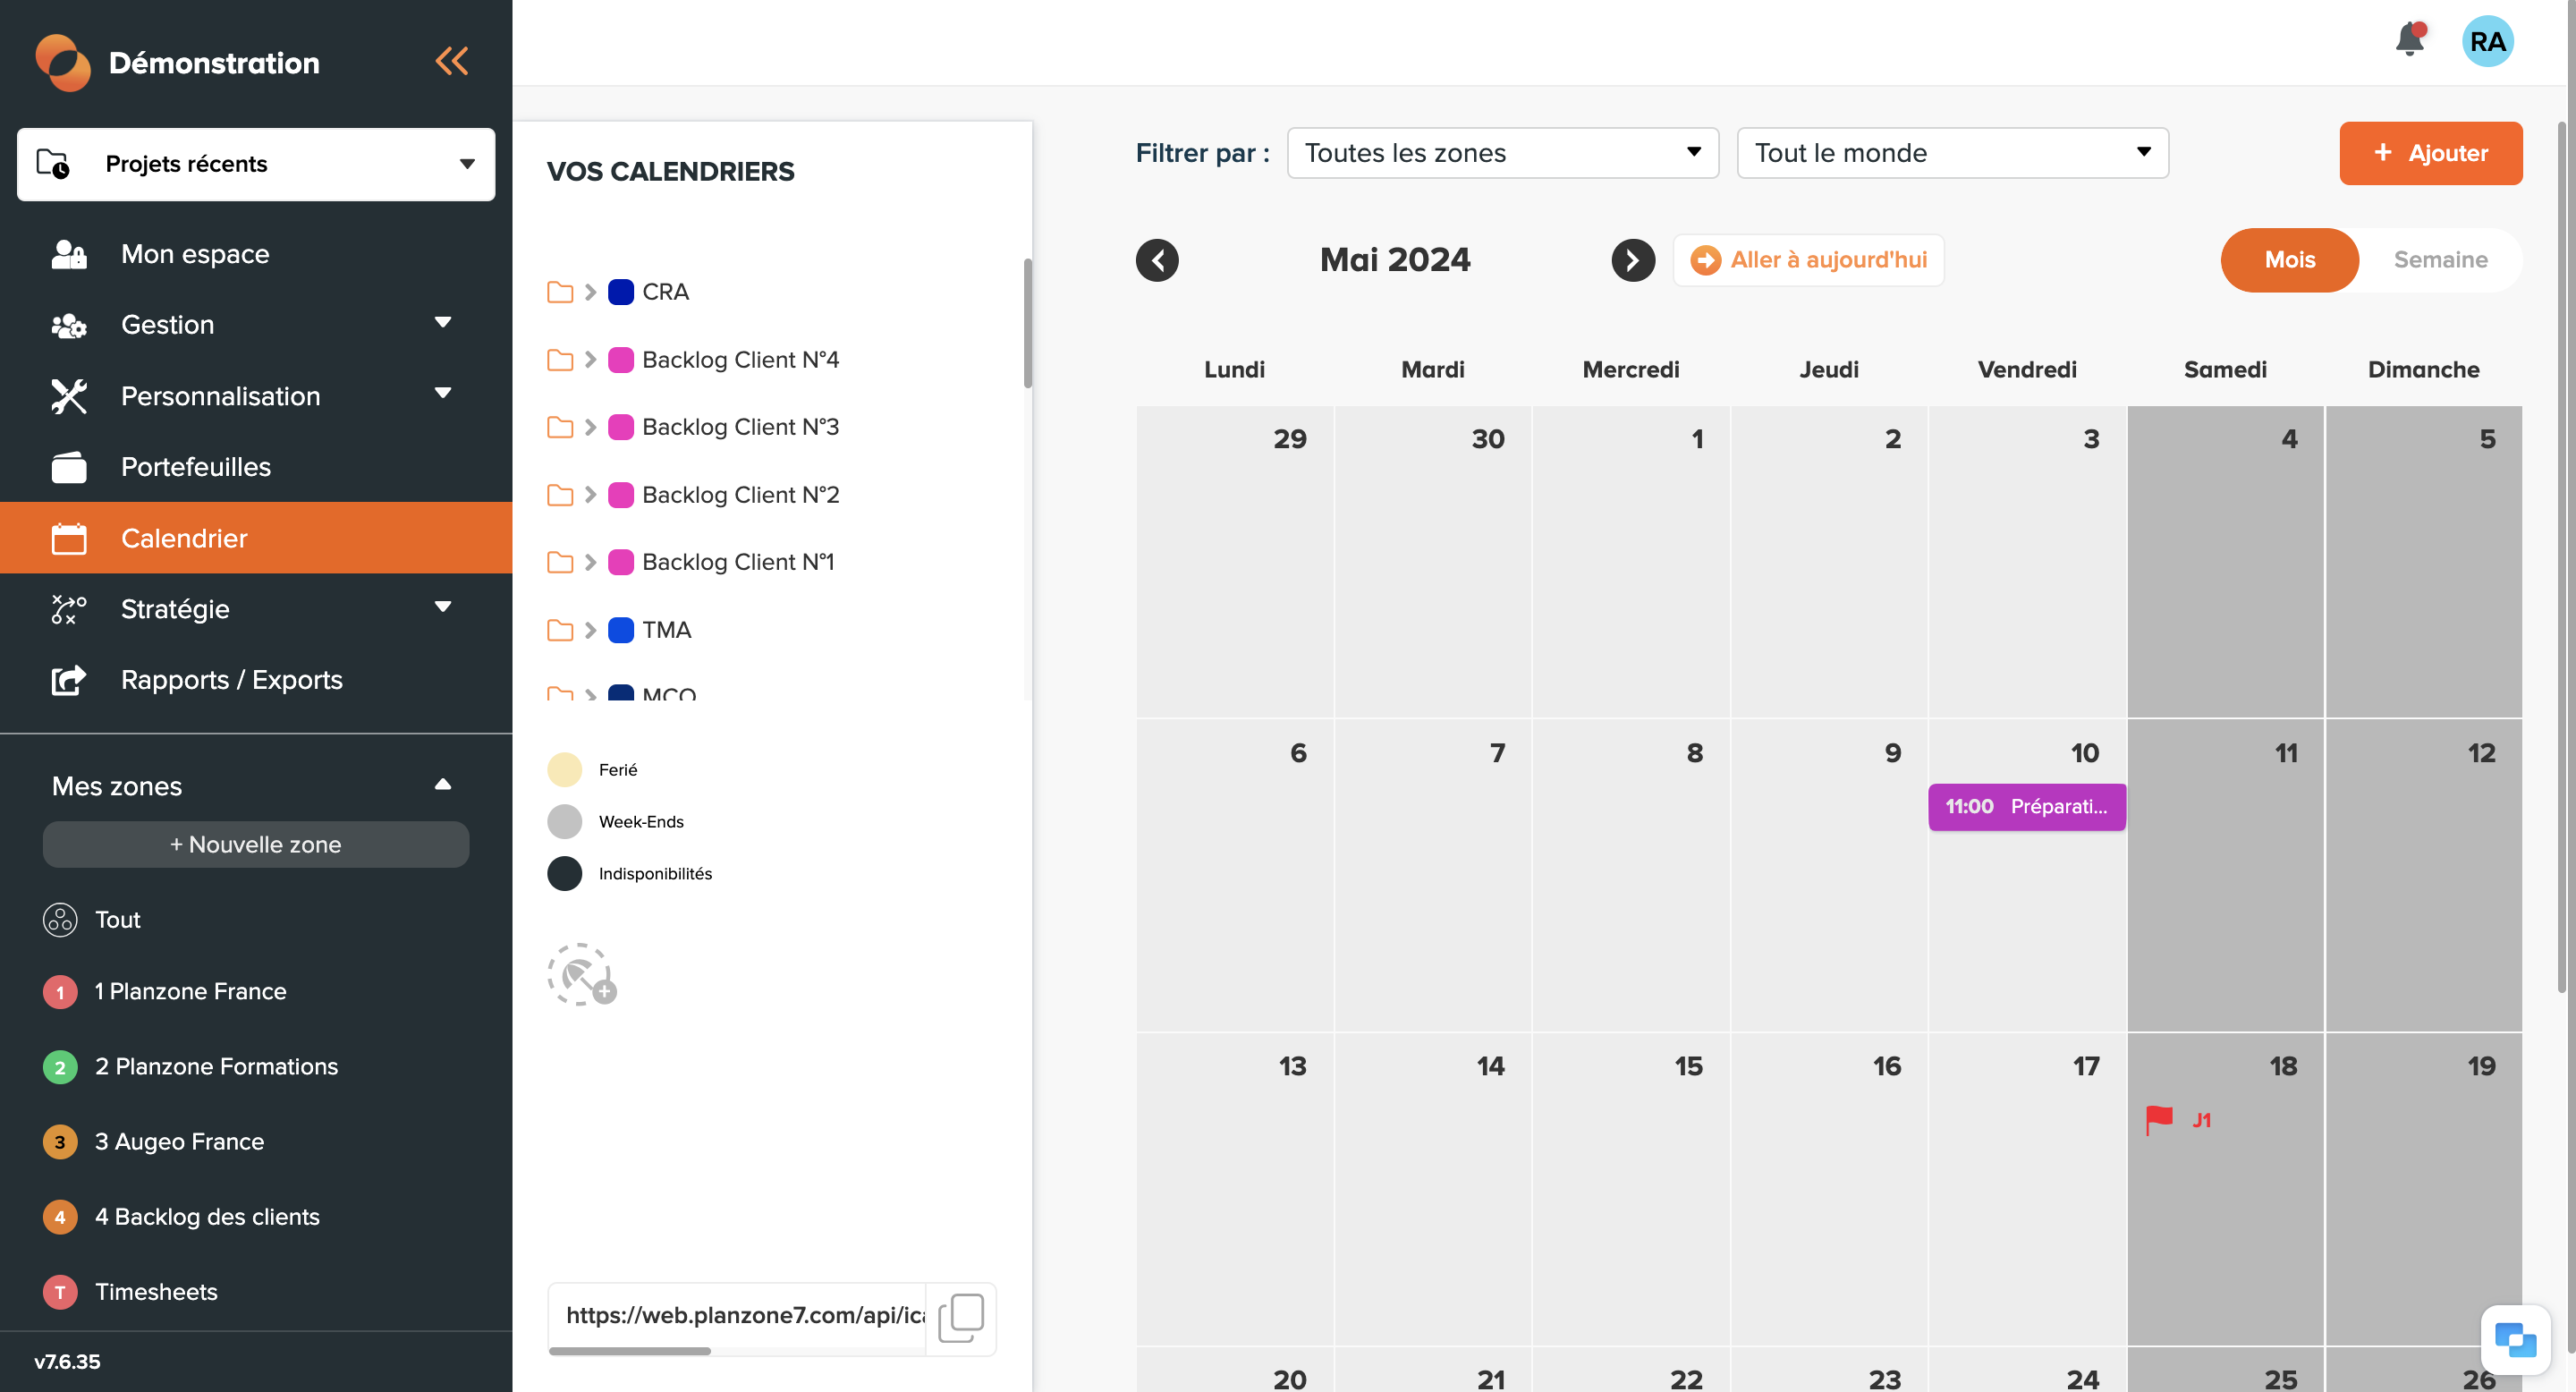Toggle the CRA calendar color square
Screen dimensions: 2576x1392
point(621,292)
